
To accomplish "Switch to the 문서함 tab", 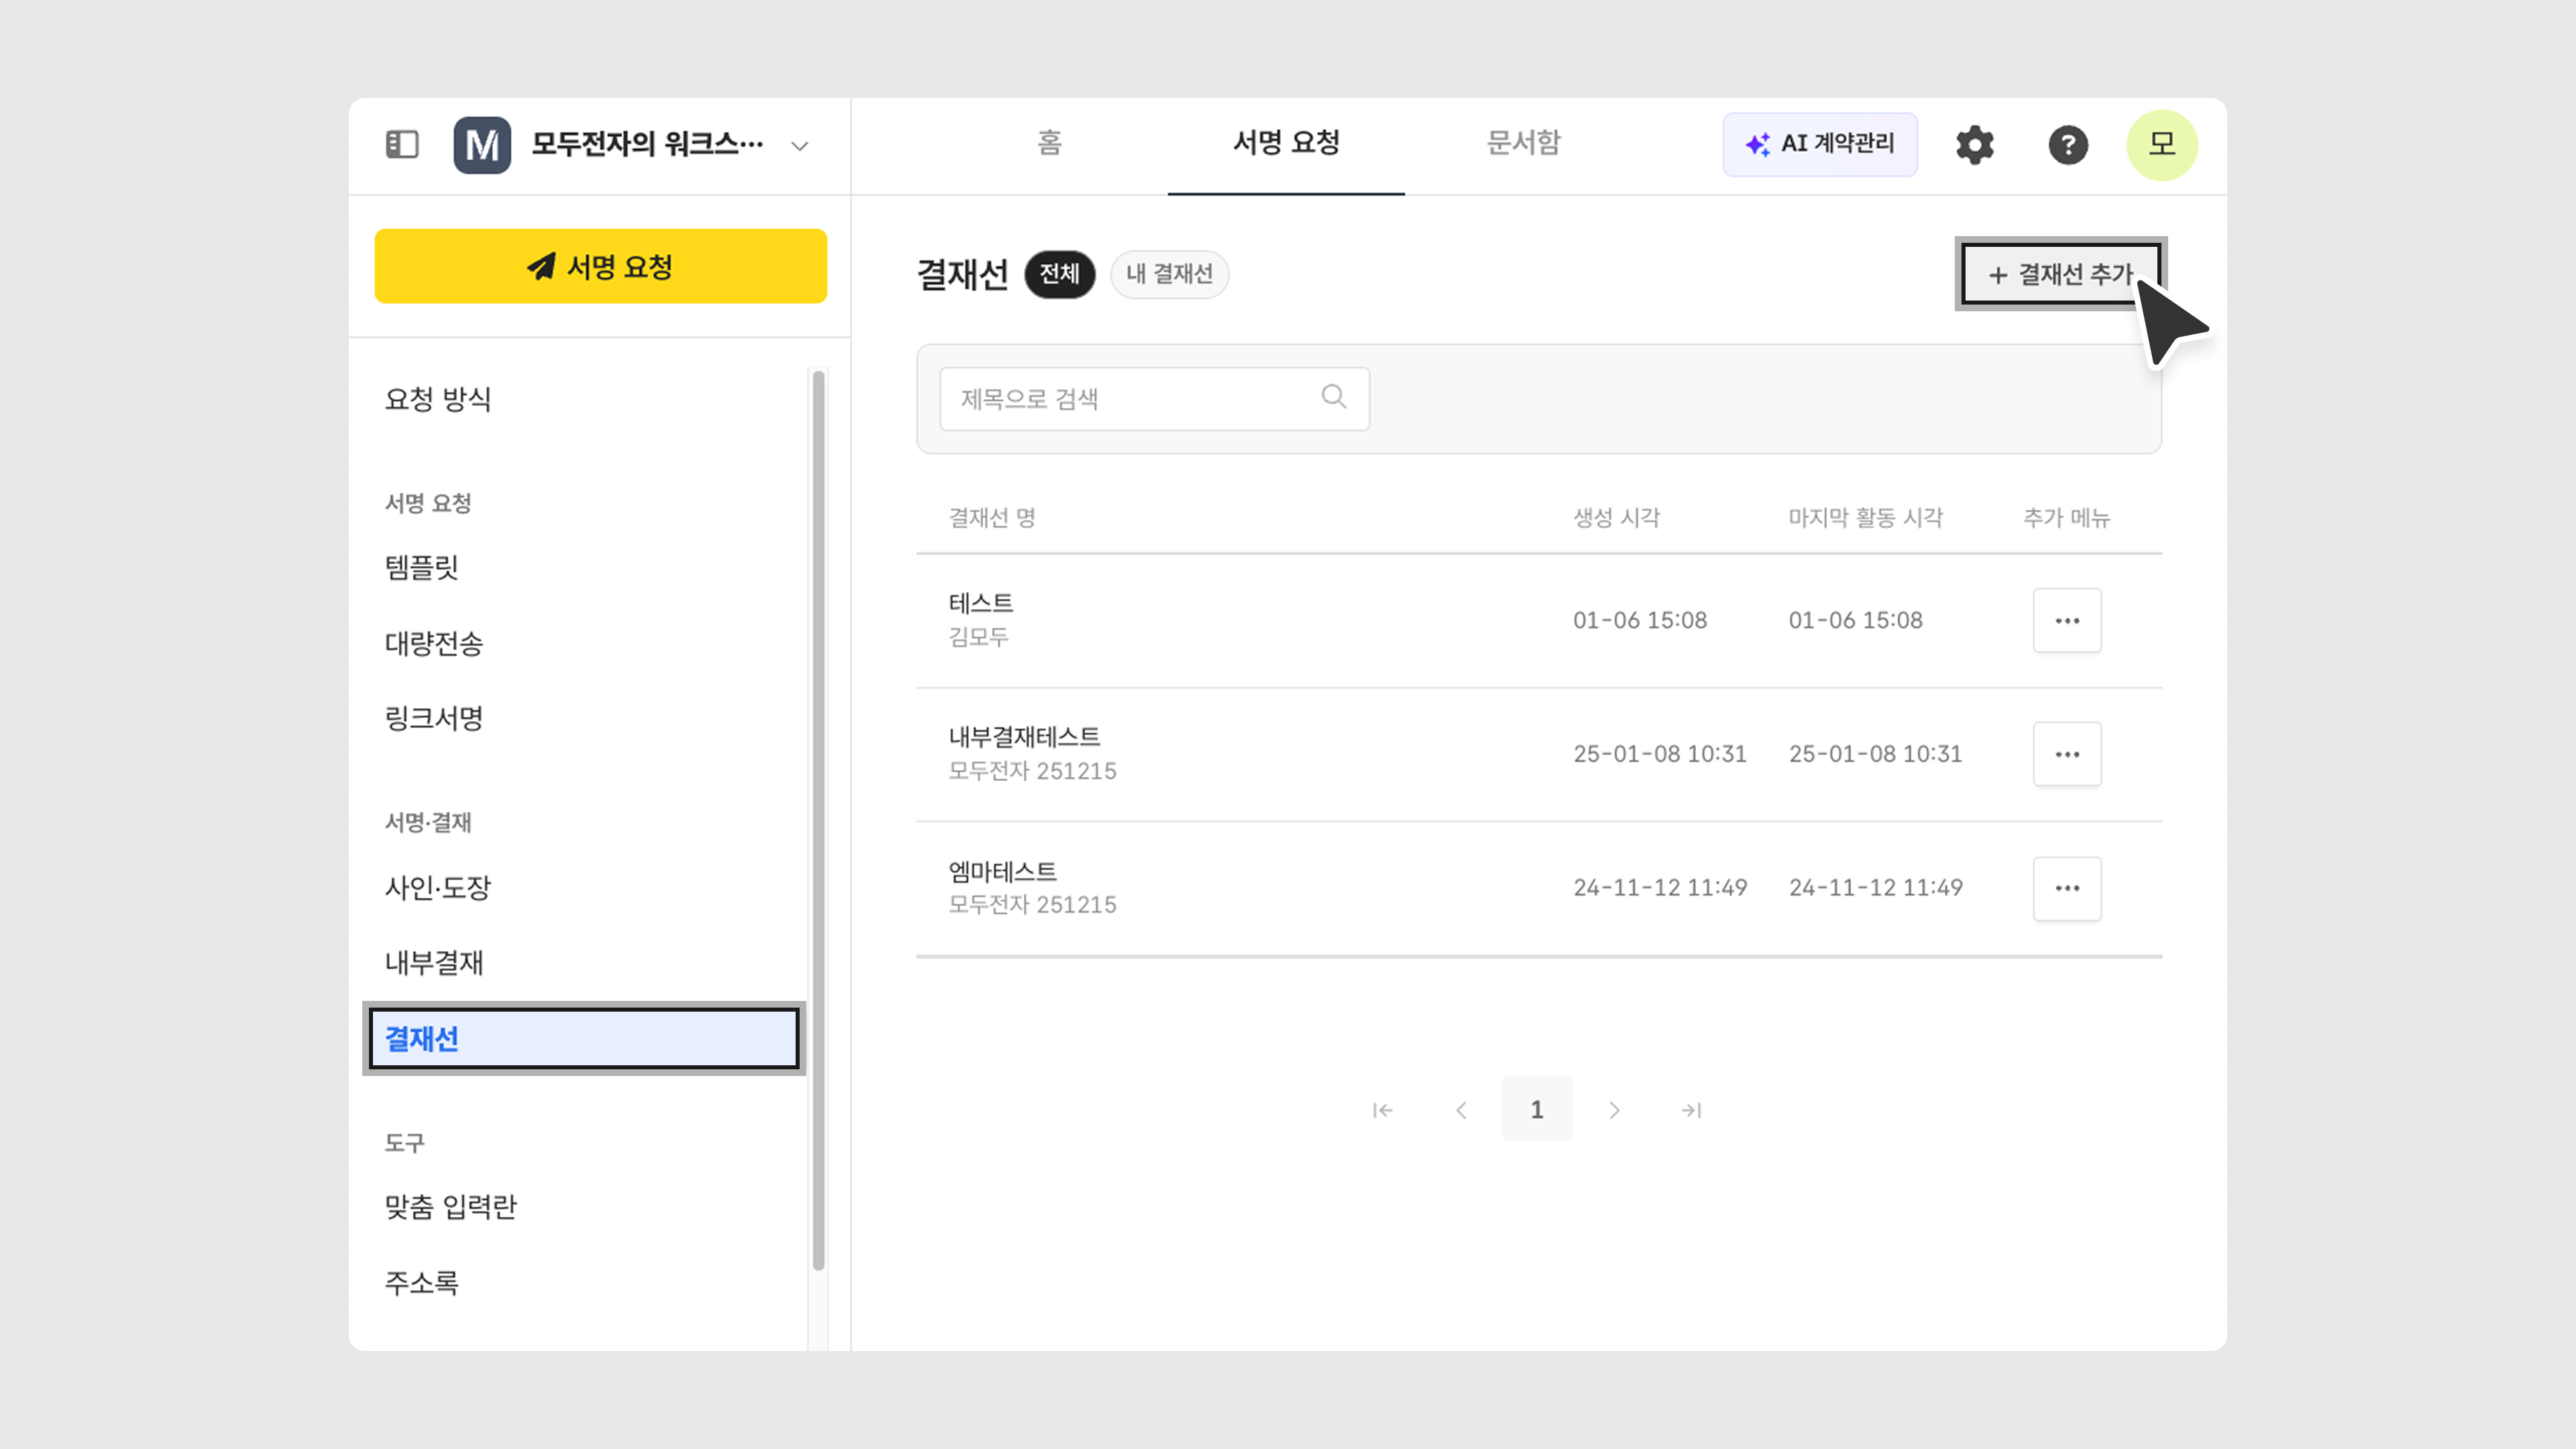I will [1522, 143].
